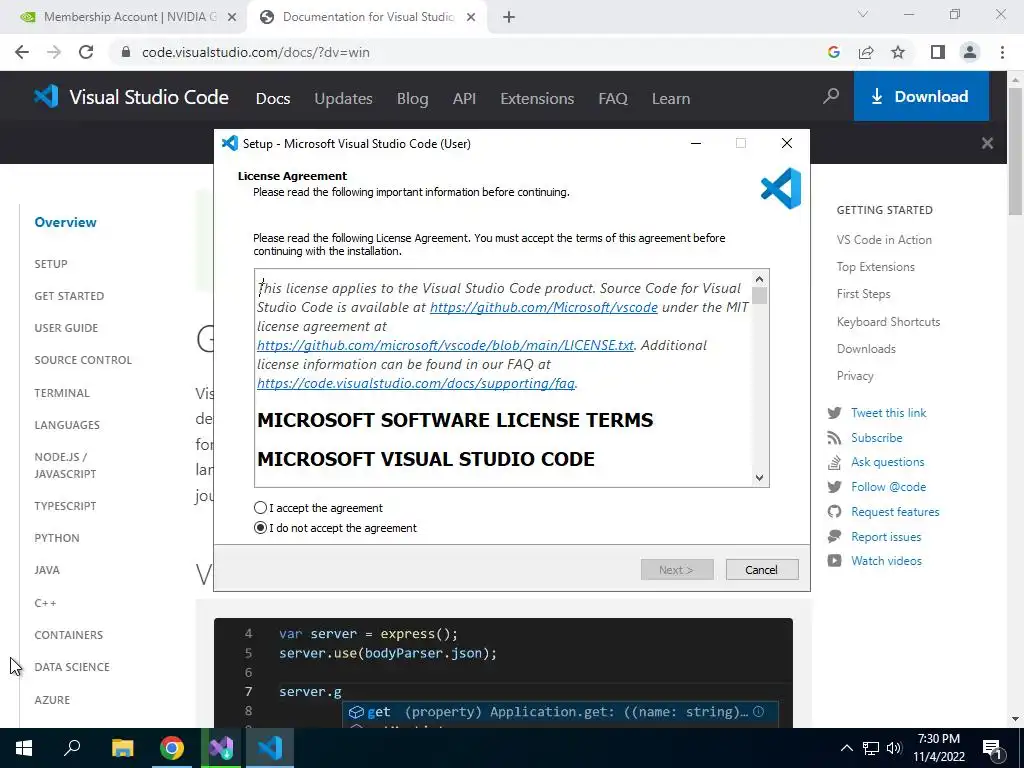1024x768 pixels.
Task: Open the github.com/Microsoft/vscode link
Action: pos(543,307)
